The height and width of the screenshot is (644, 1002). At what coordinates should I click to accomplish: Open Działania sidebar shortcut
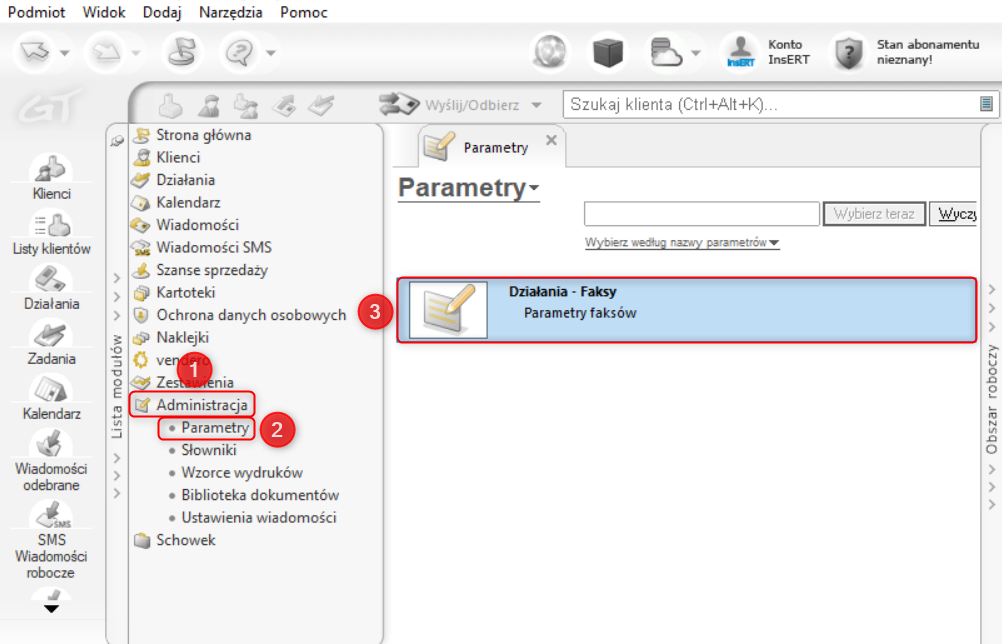tap(51, 288)
